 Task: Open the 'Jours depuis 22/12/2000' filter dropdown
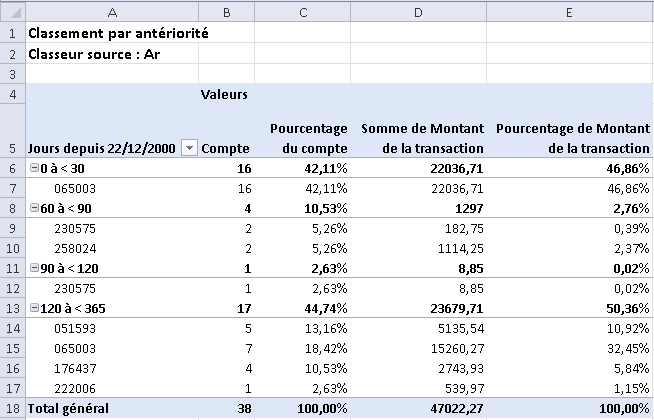(189, 148)
